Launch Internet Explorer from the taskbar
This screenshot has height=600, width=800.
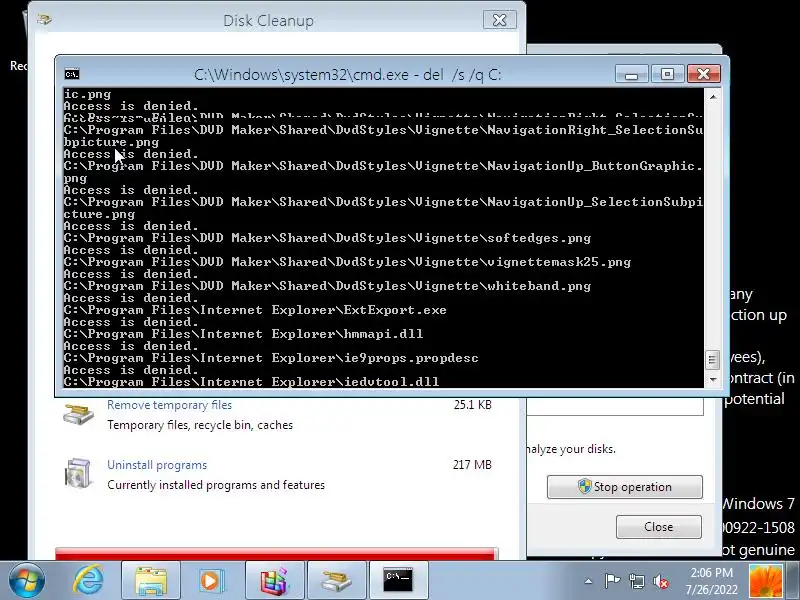click(89, 581)
